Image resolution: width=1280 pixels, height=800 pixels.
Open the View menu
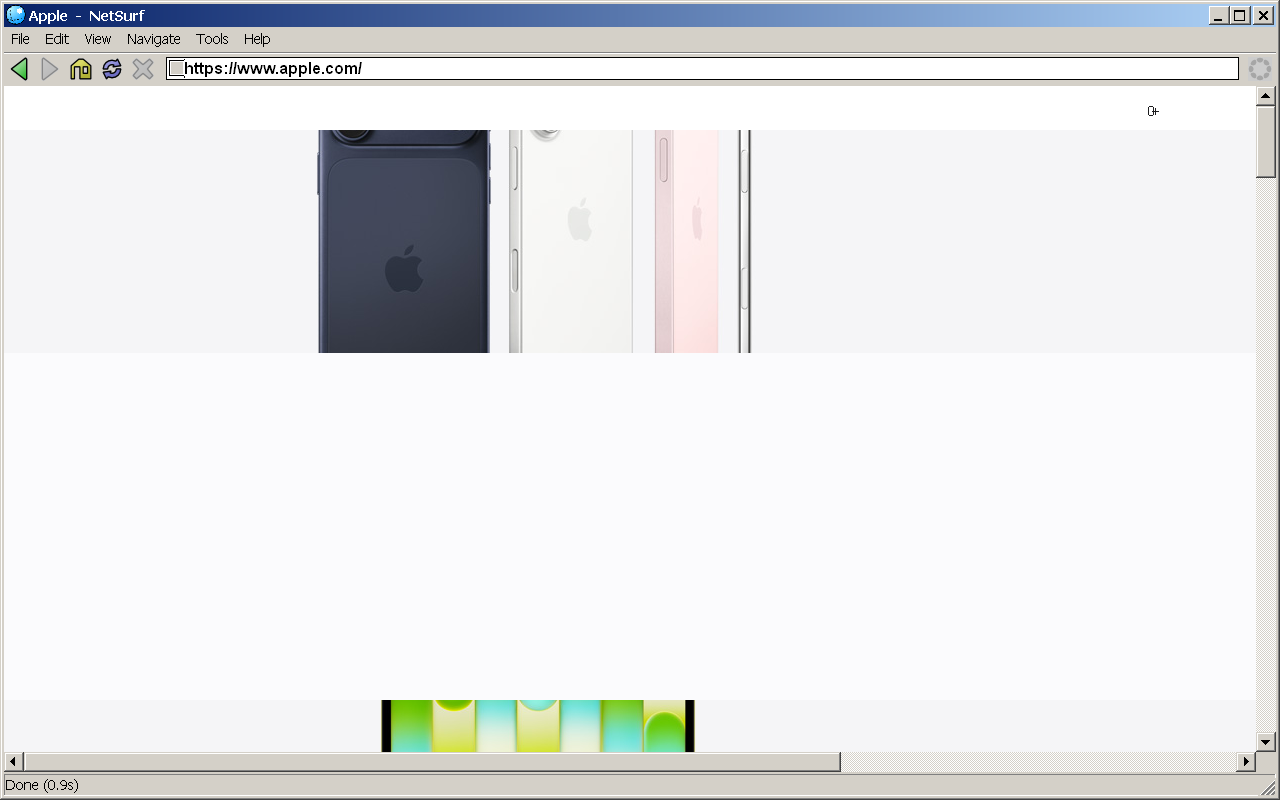click(x=98, y=39)
